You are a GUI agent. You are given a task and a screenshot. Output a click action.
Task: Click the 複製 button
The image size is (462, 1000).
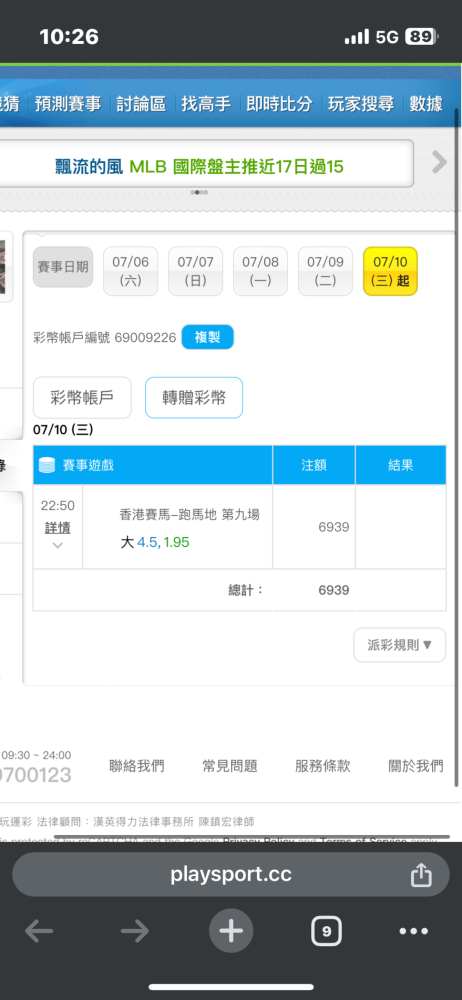pyautogui.click(x=207, y=337)
